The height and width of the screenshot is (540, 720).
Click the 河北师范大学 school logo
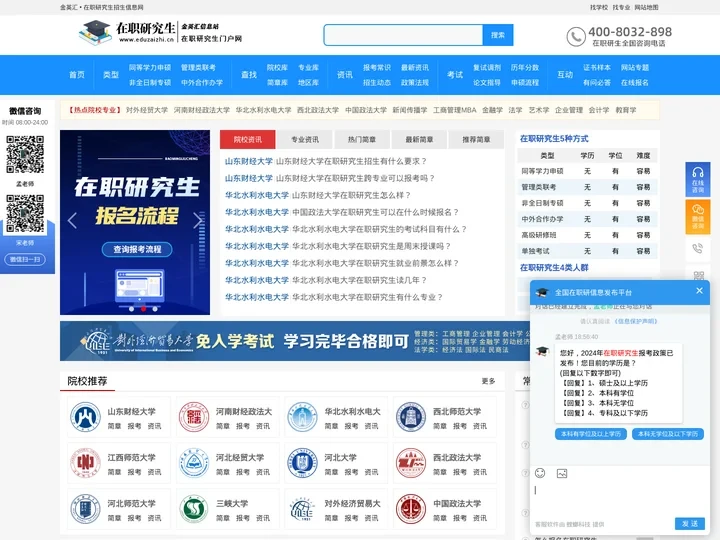click(85, 509)
